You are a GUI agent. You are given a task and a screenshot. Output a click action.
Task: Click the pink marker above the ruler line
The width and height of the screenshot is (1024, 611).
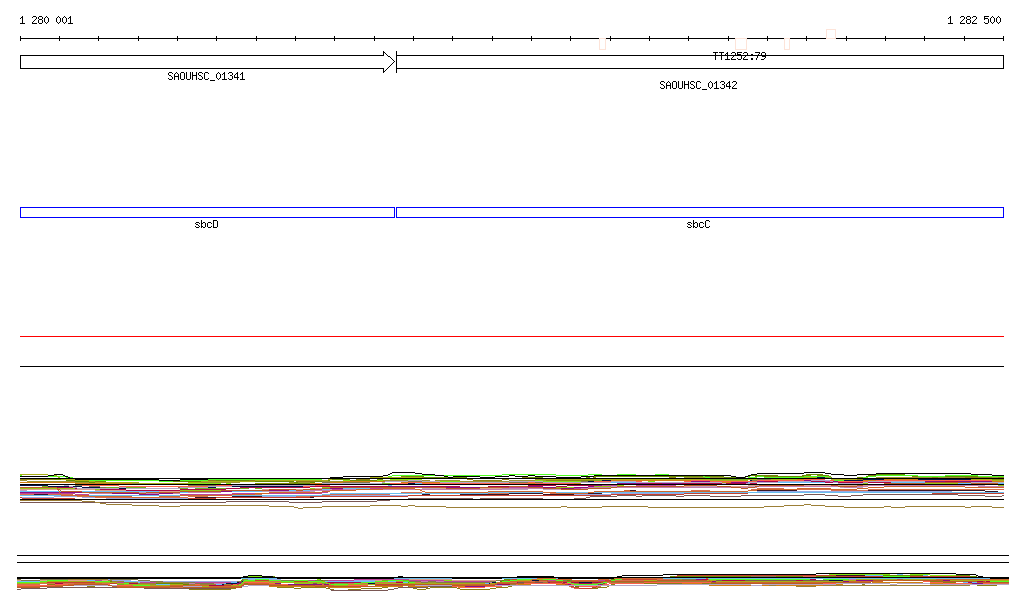(831, 34)
